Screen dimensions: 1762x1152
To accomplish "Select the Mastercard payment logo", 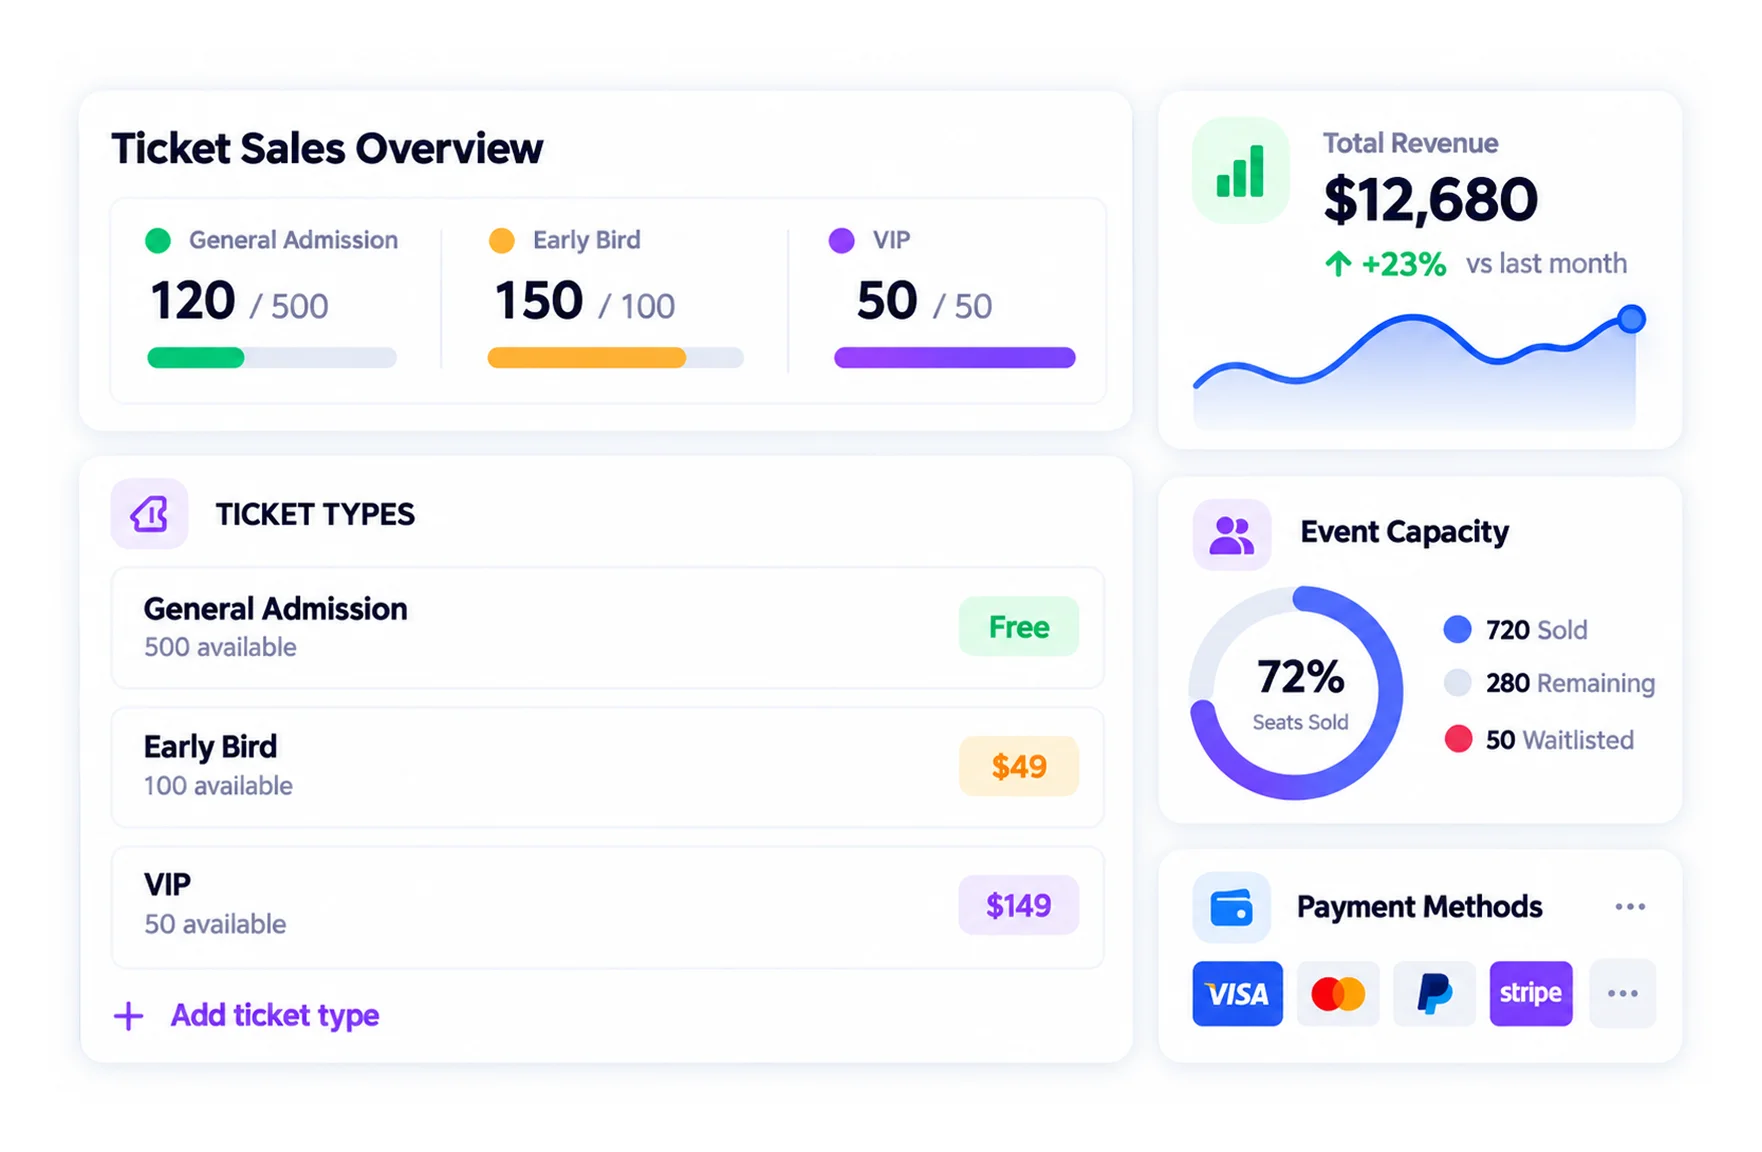I will click(1338, 994).
